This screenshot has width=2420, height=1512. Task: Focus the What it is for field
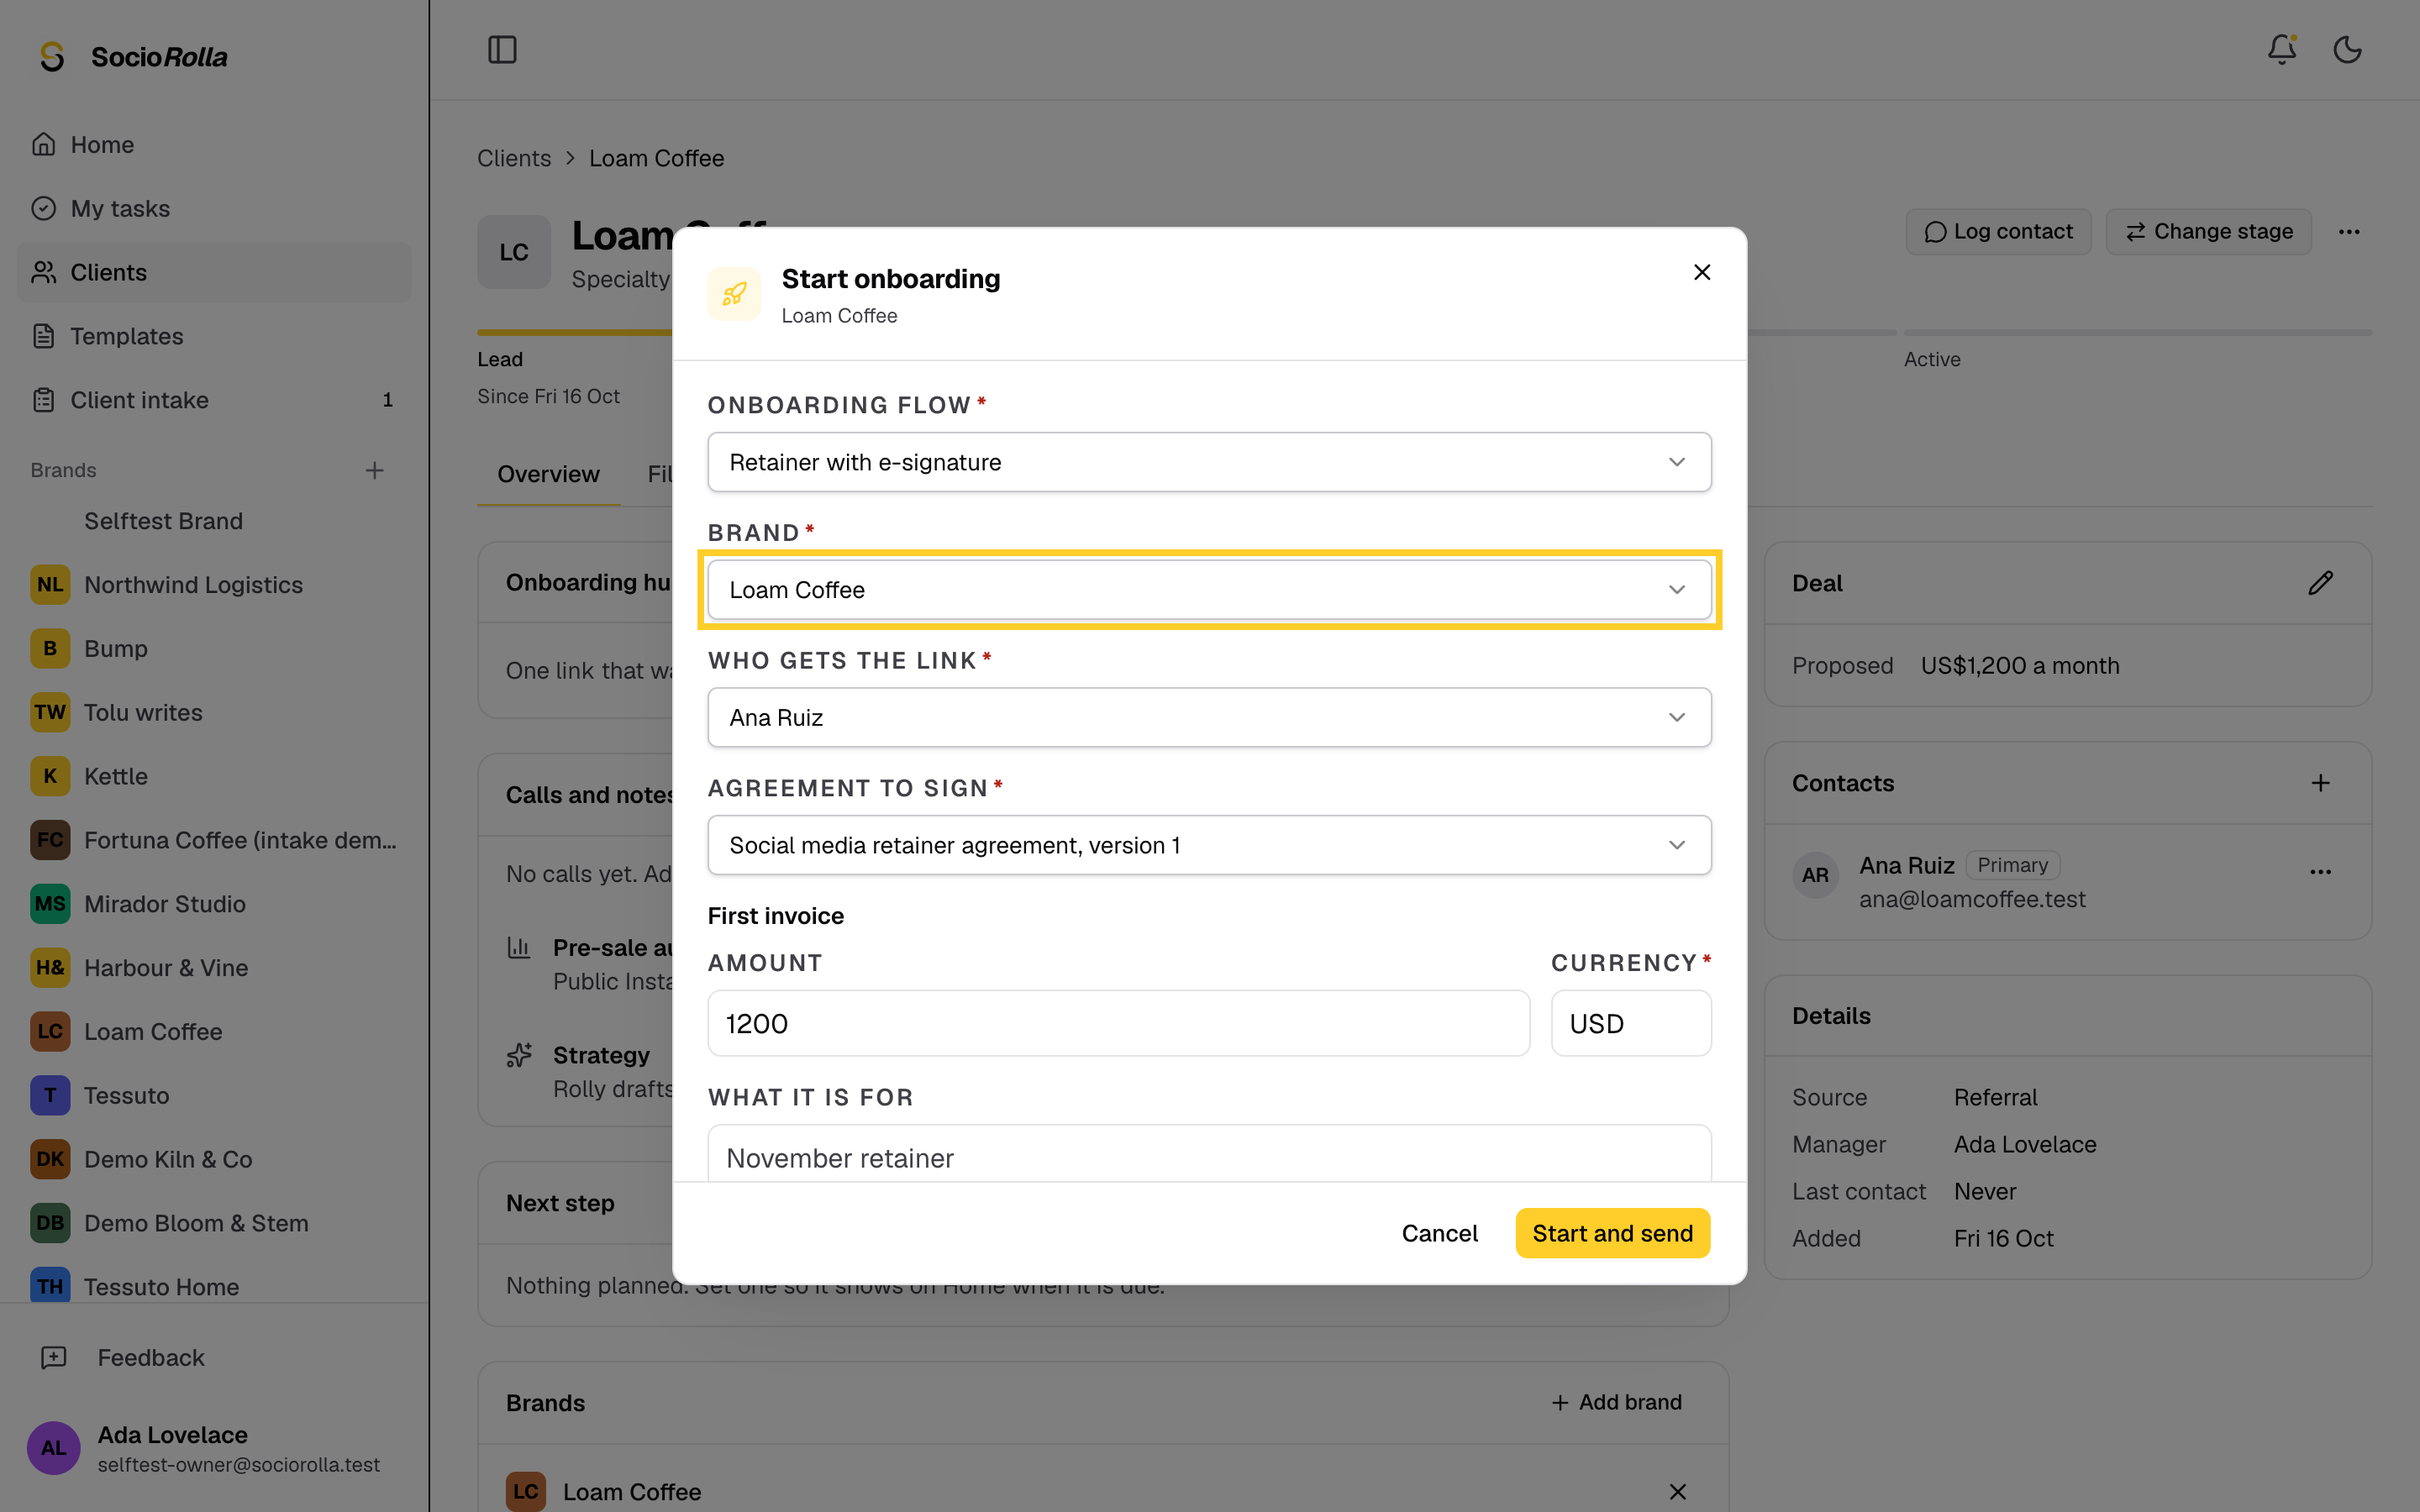pyautogui.click(x=1209, y=1154)
